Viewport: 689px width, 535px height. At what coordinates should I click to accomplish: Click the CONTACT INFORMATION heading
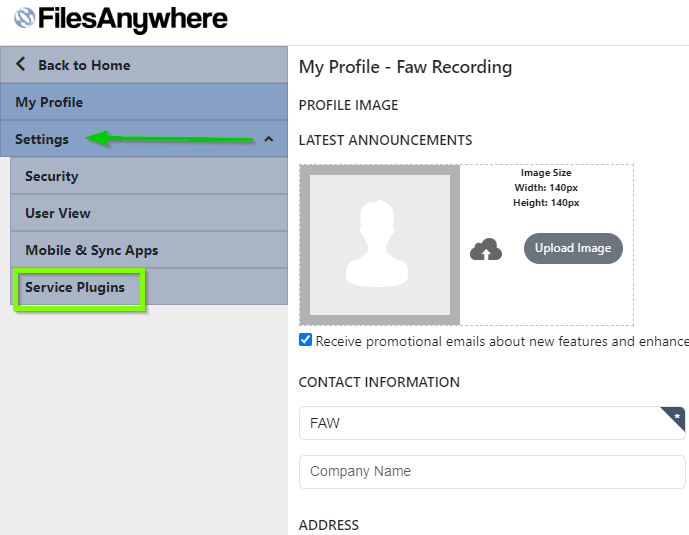point(379,382)
